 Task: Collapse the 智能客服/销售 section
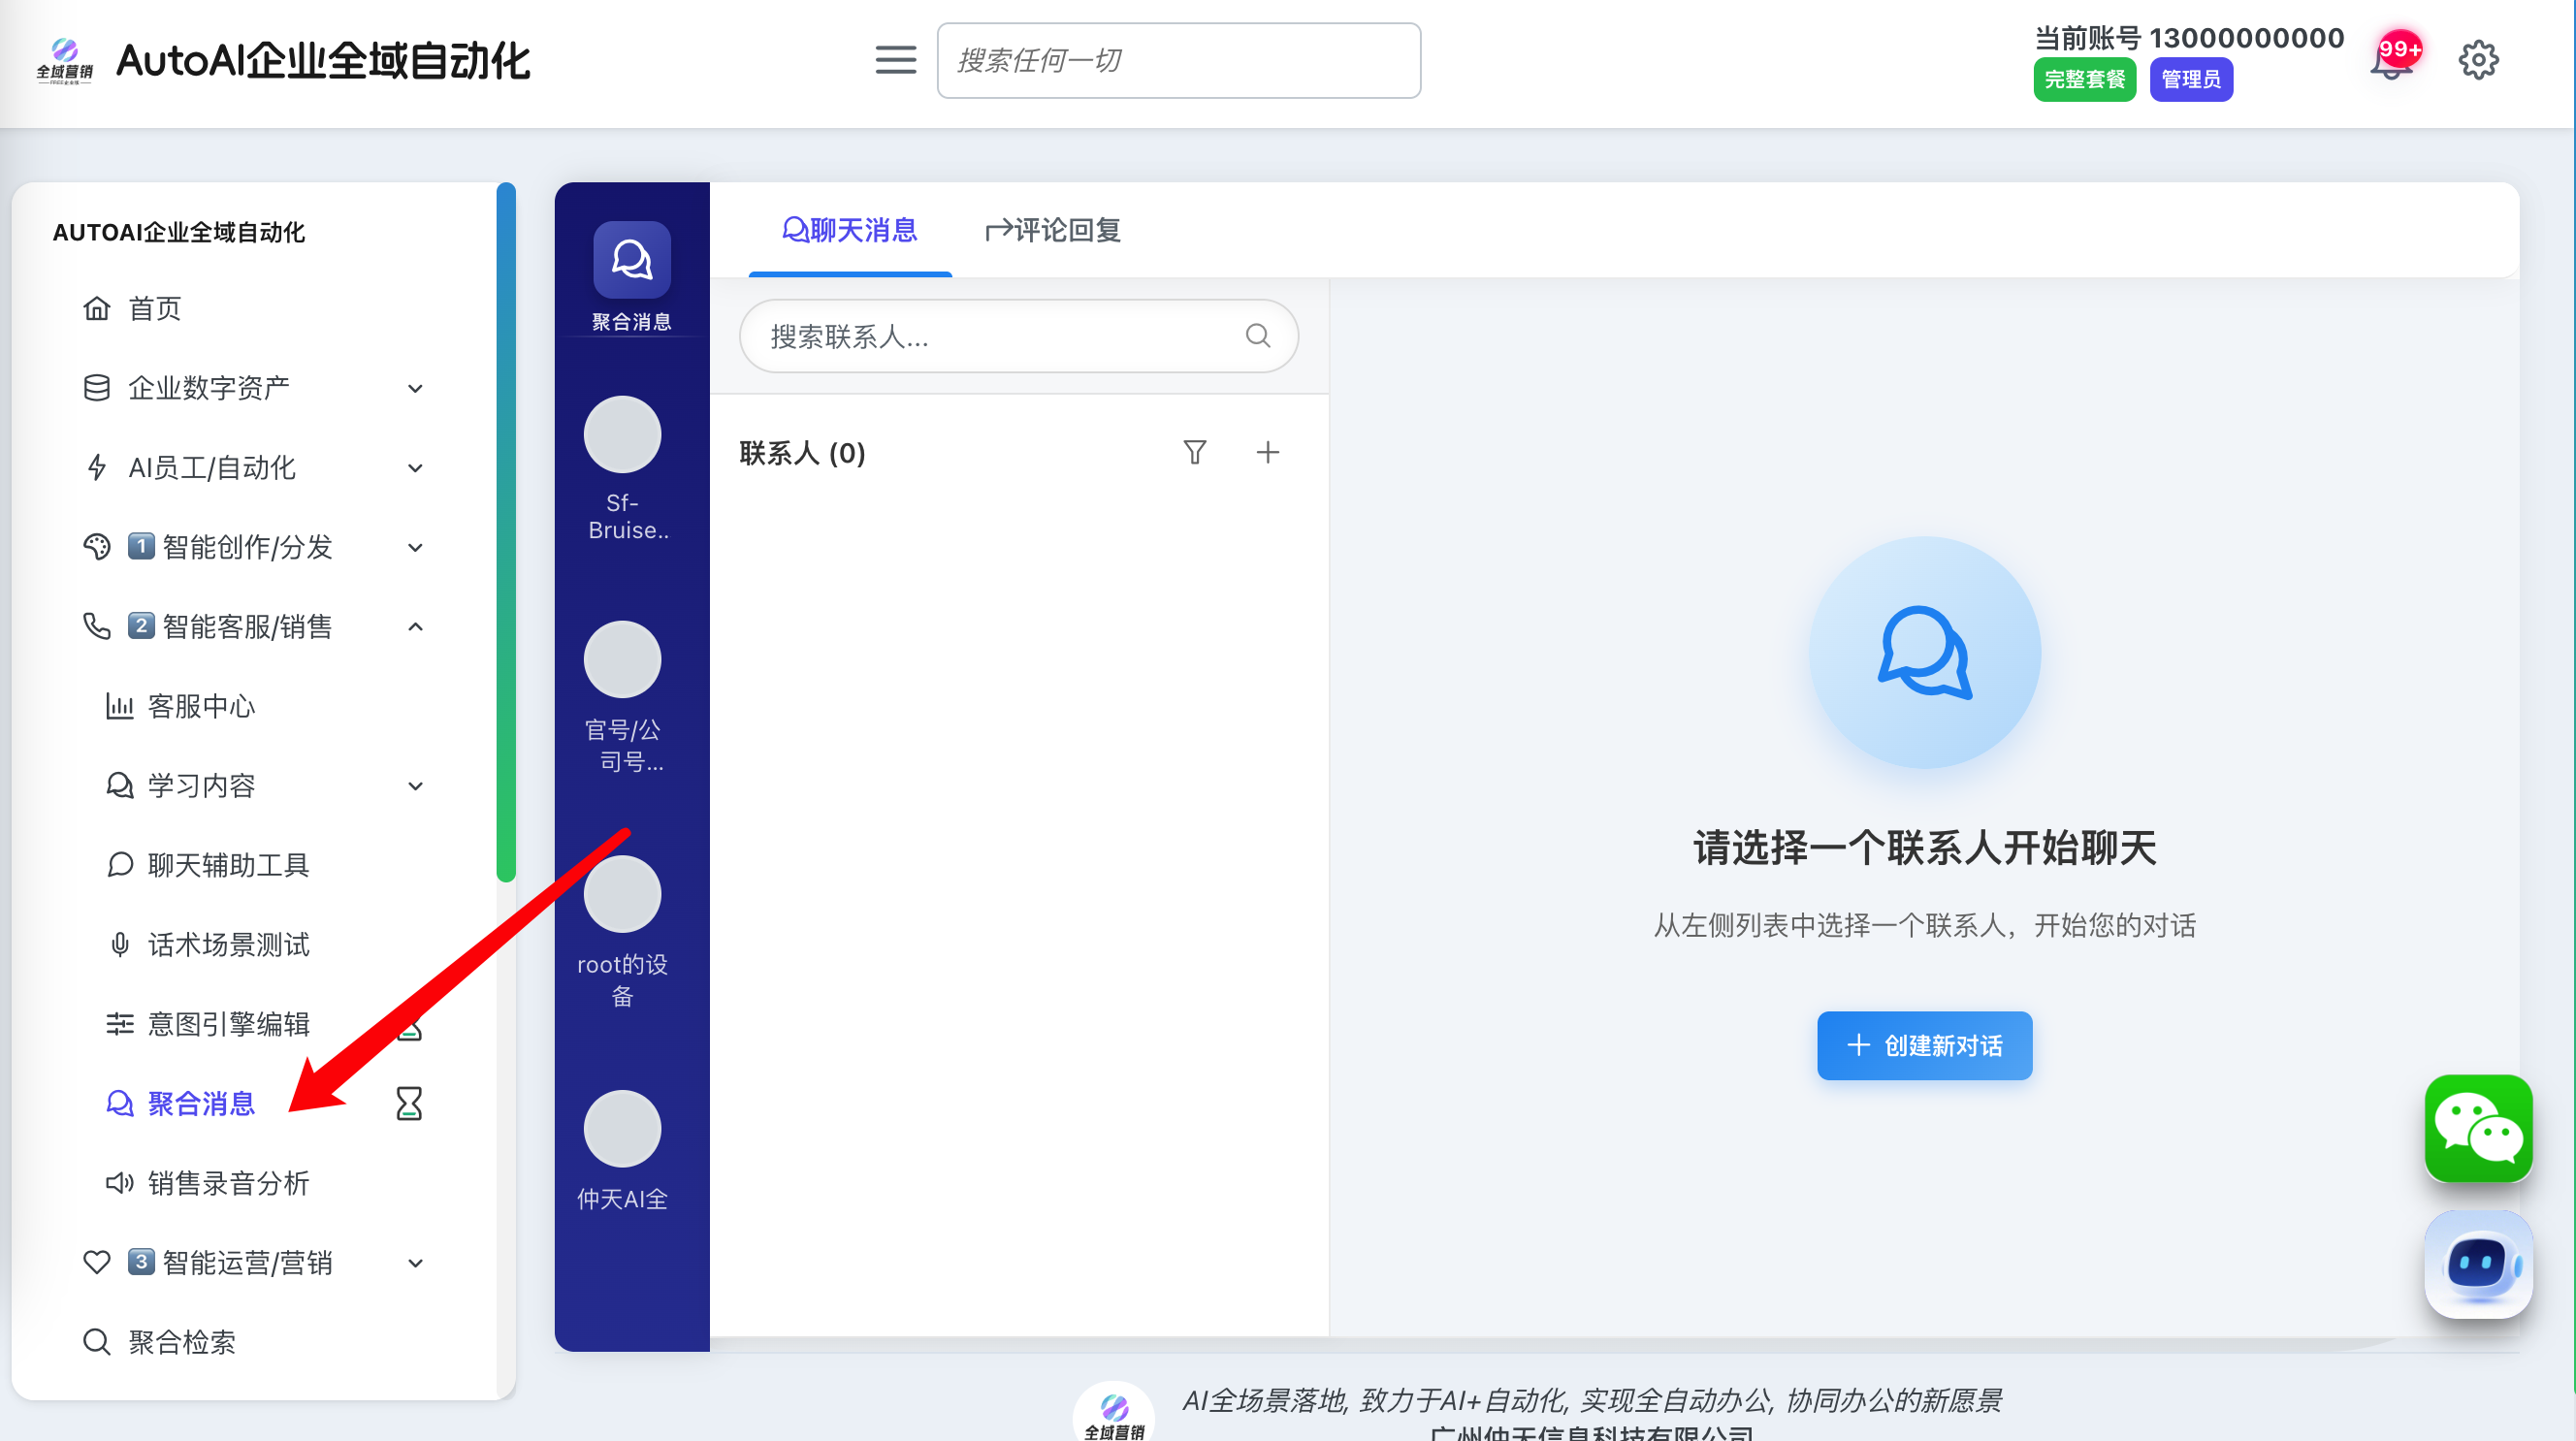click(415, 627)
